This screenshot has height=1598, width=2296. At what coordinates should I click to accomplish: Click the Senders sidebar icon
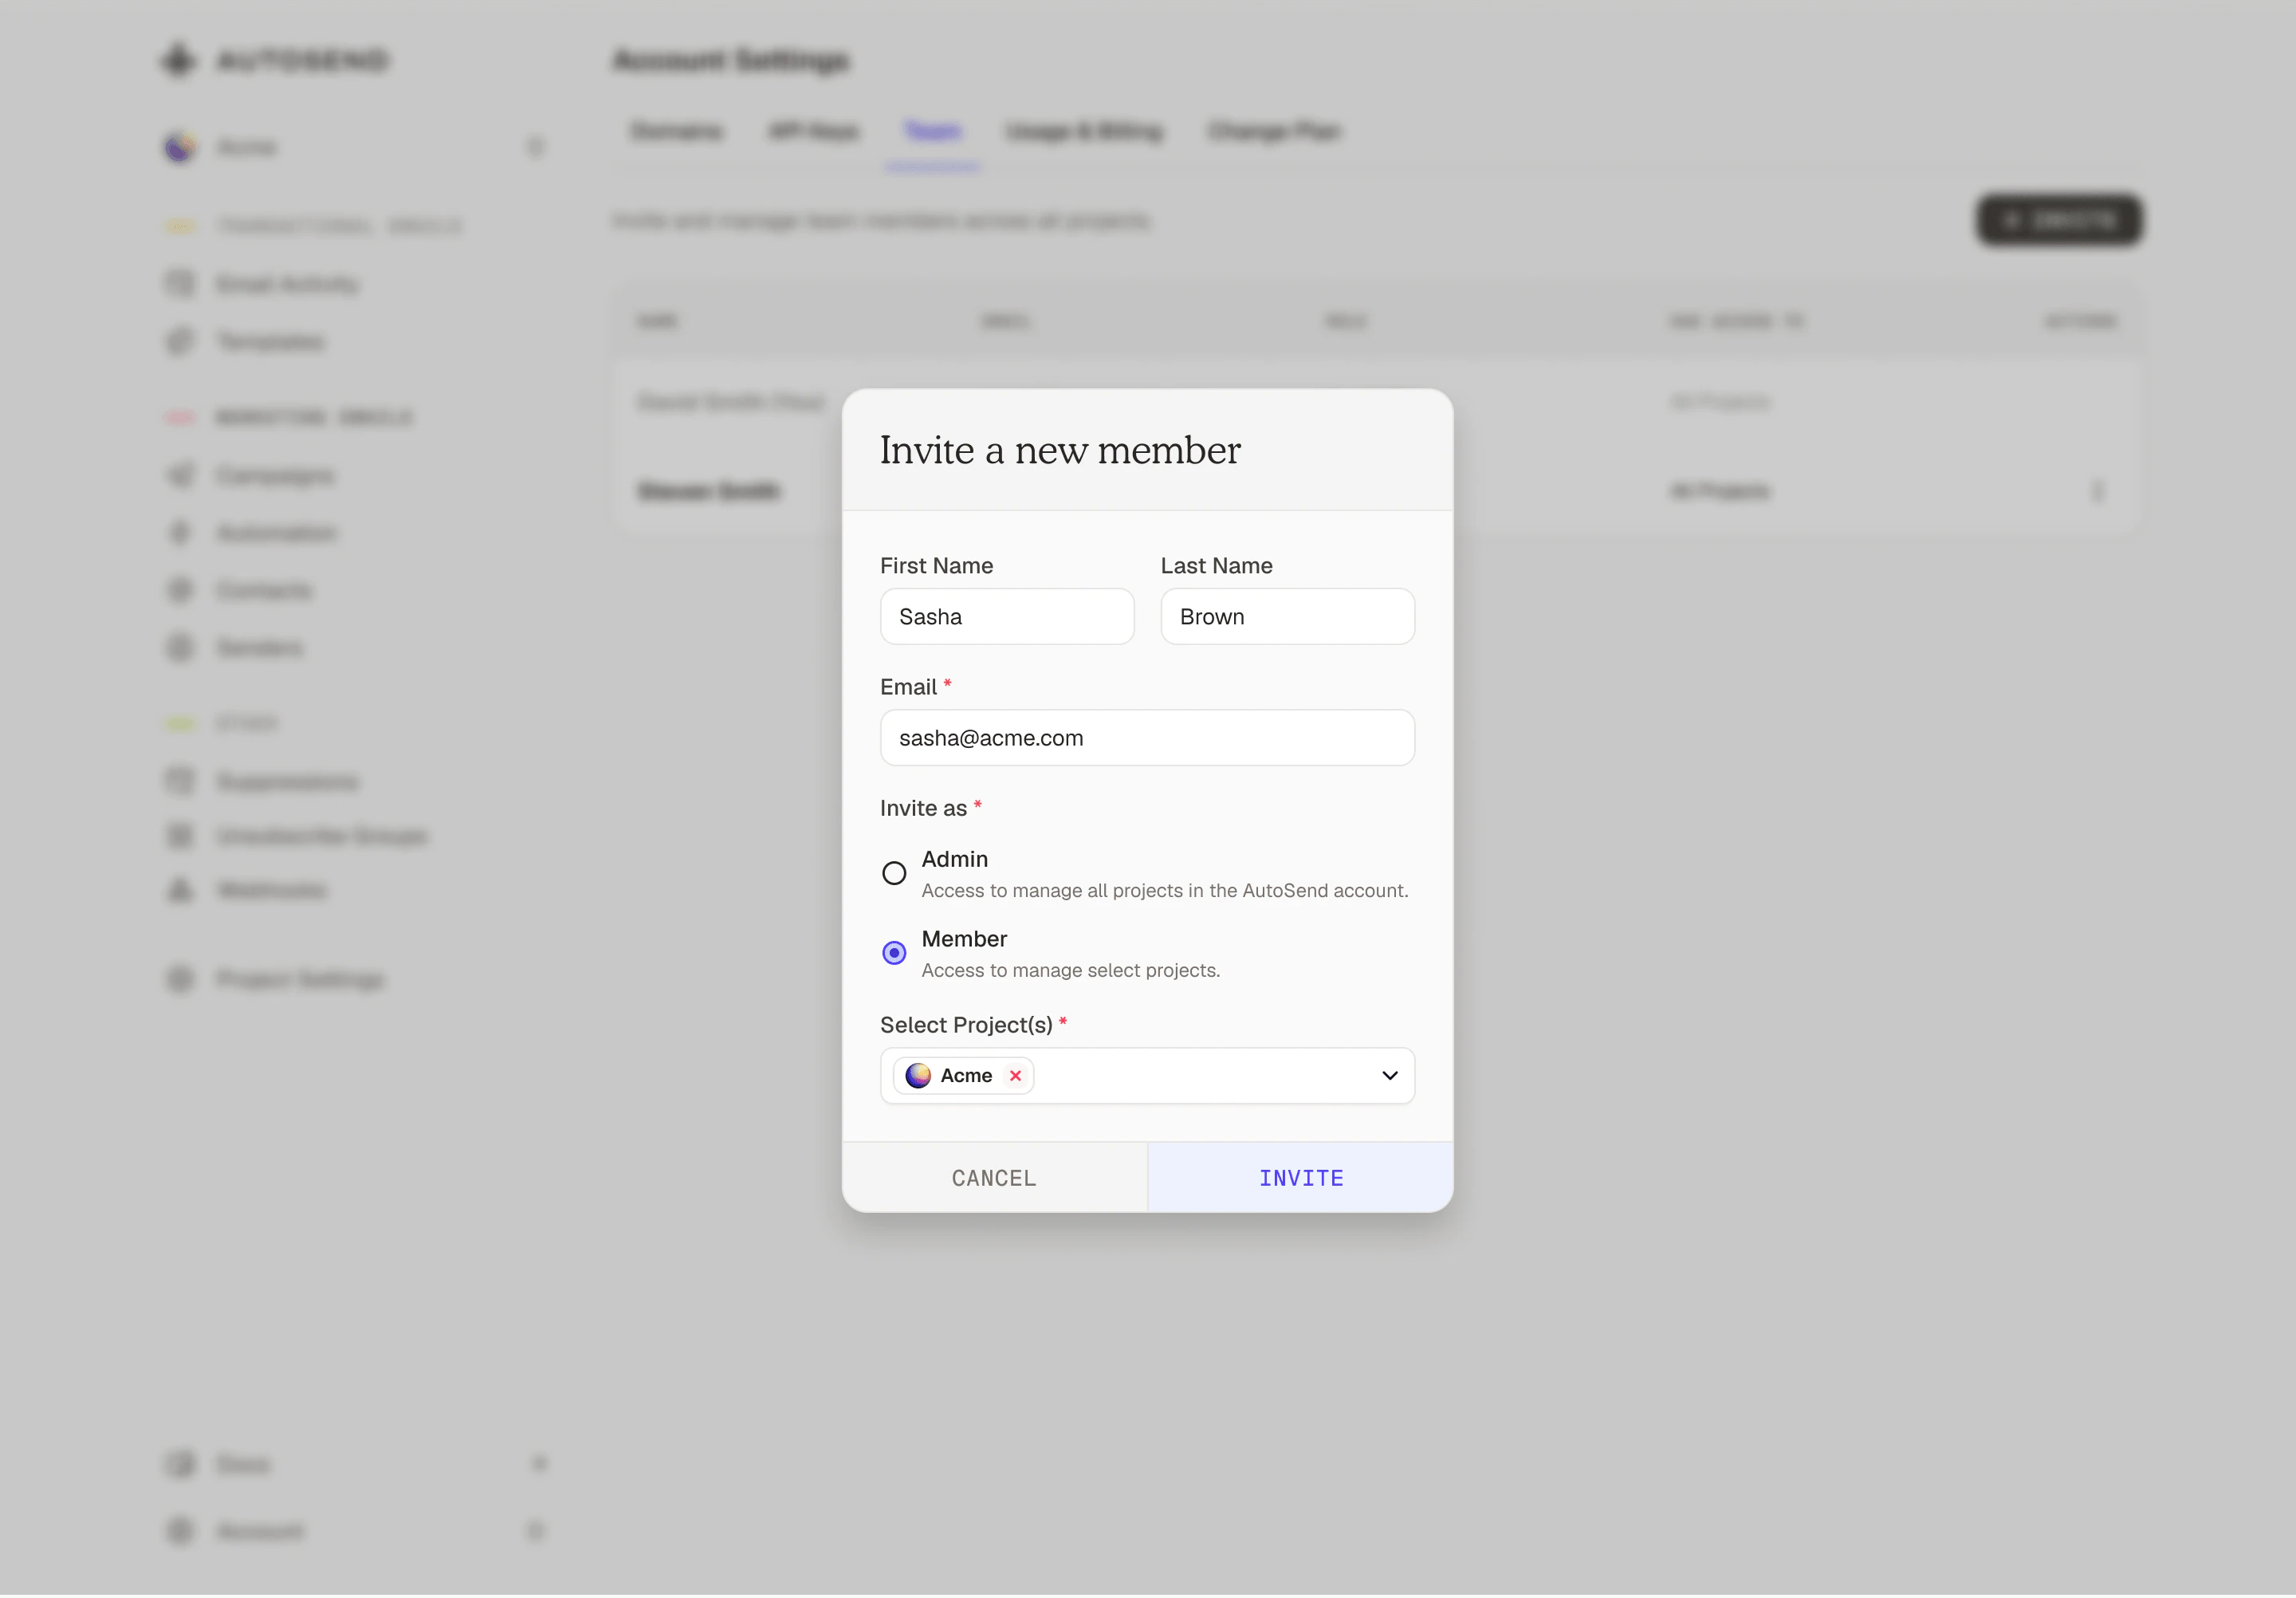pos(180,647)
